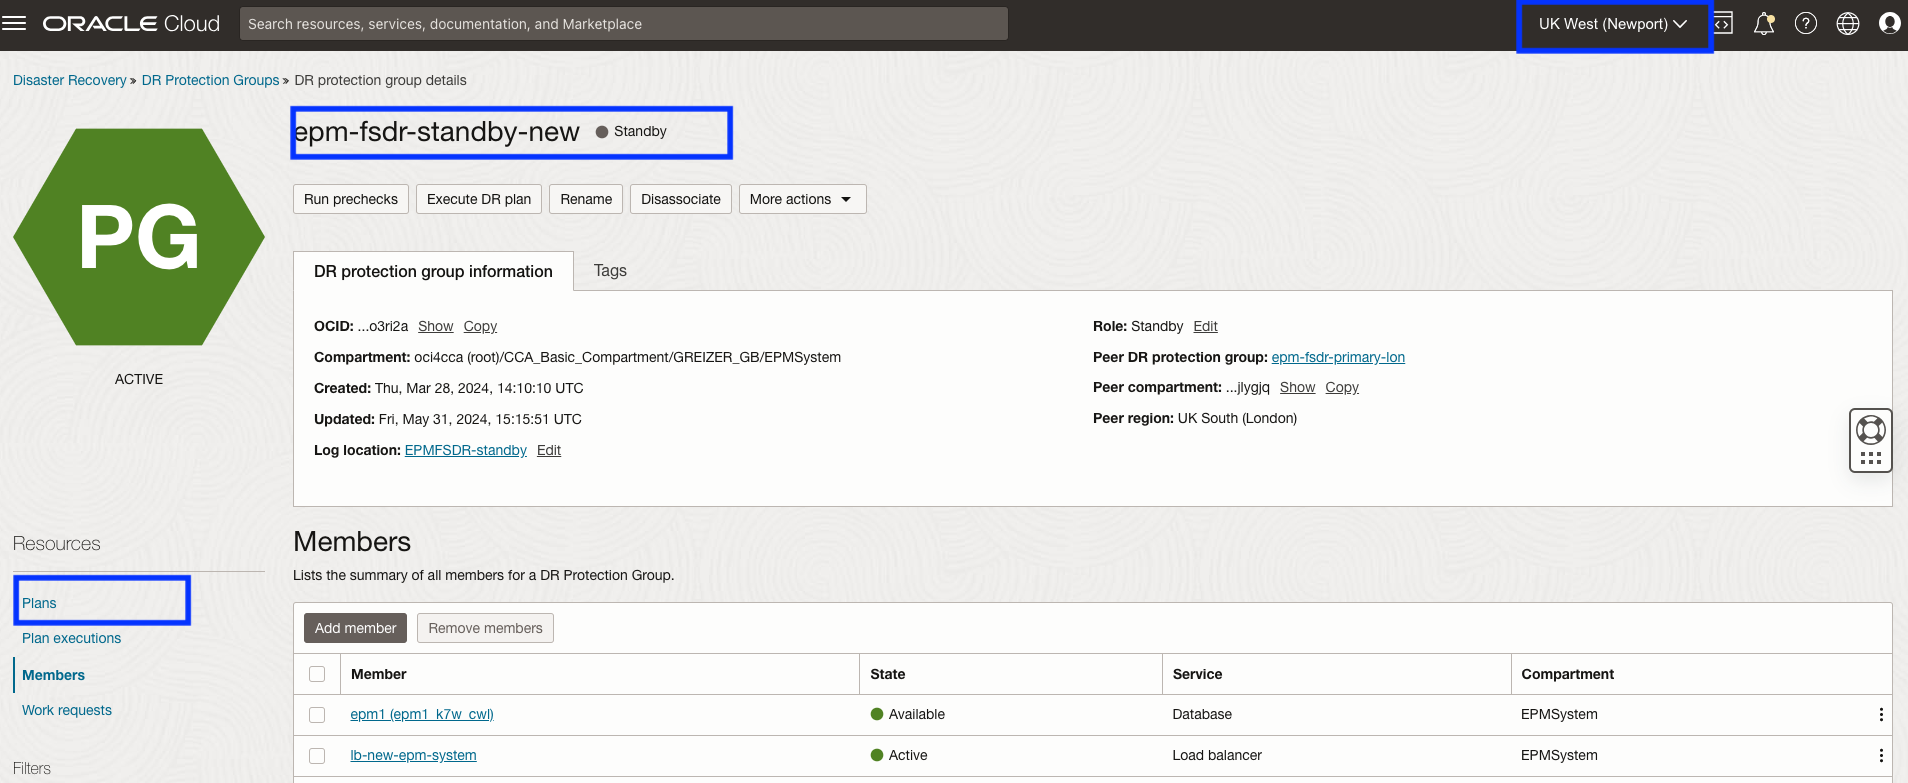Screen dimensions: 1908x783
Task: Open Plan executions in Resources
Action: point(71,638)
